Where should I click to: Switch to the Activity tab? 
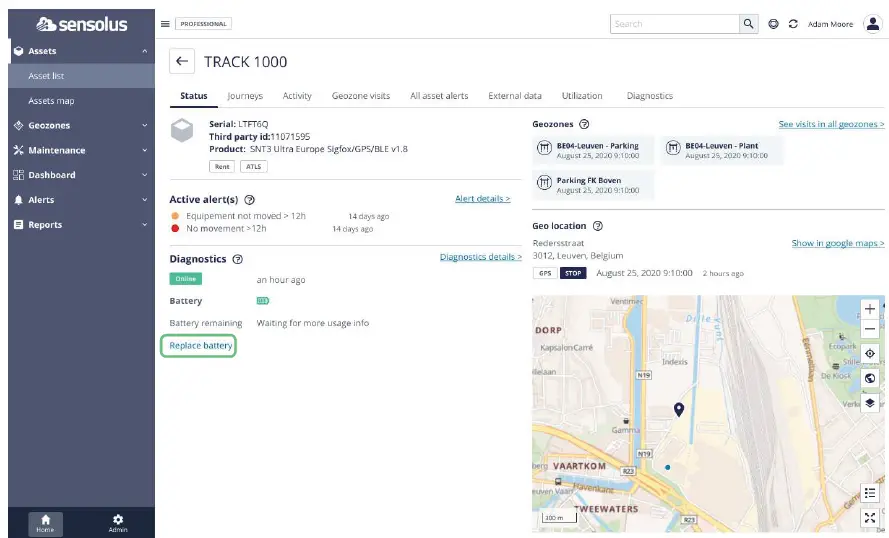297,96
